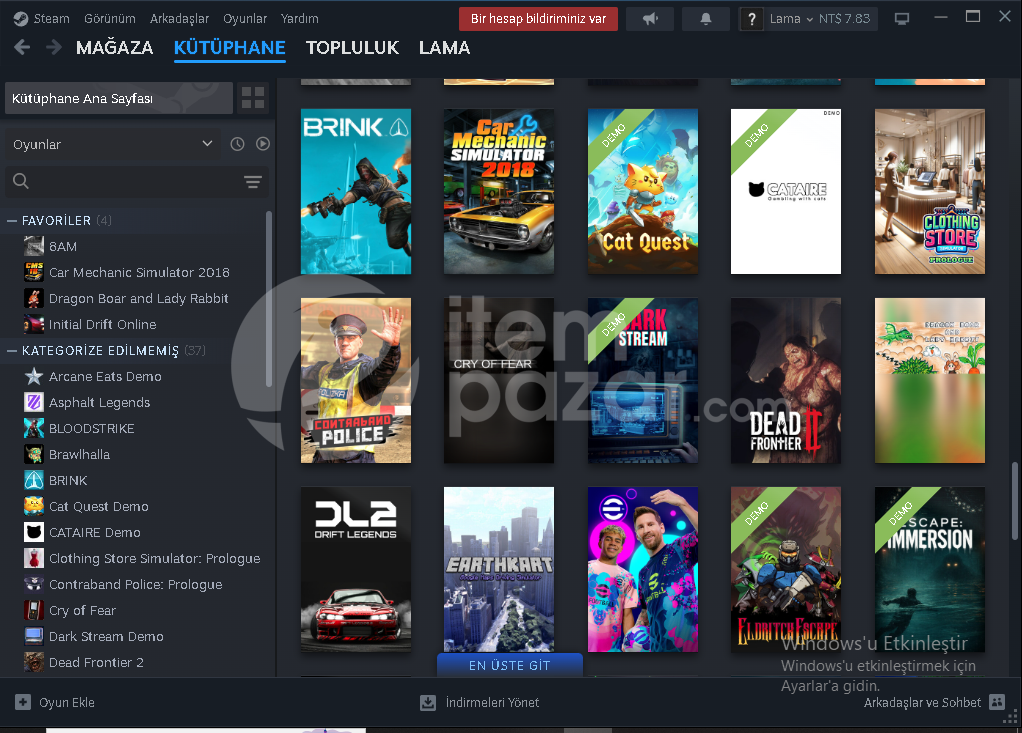
Task: Collapse the KATEGORİZE EDİLMEMİŞ category
Action: coord(12,351)
